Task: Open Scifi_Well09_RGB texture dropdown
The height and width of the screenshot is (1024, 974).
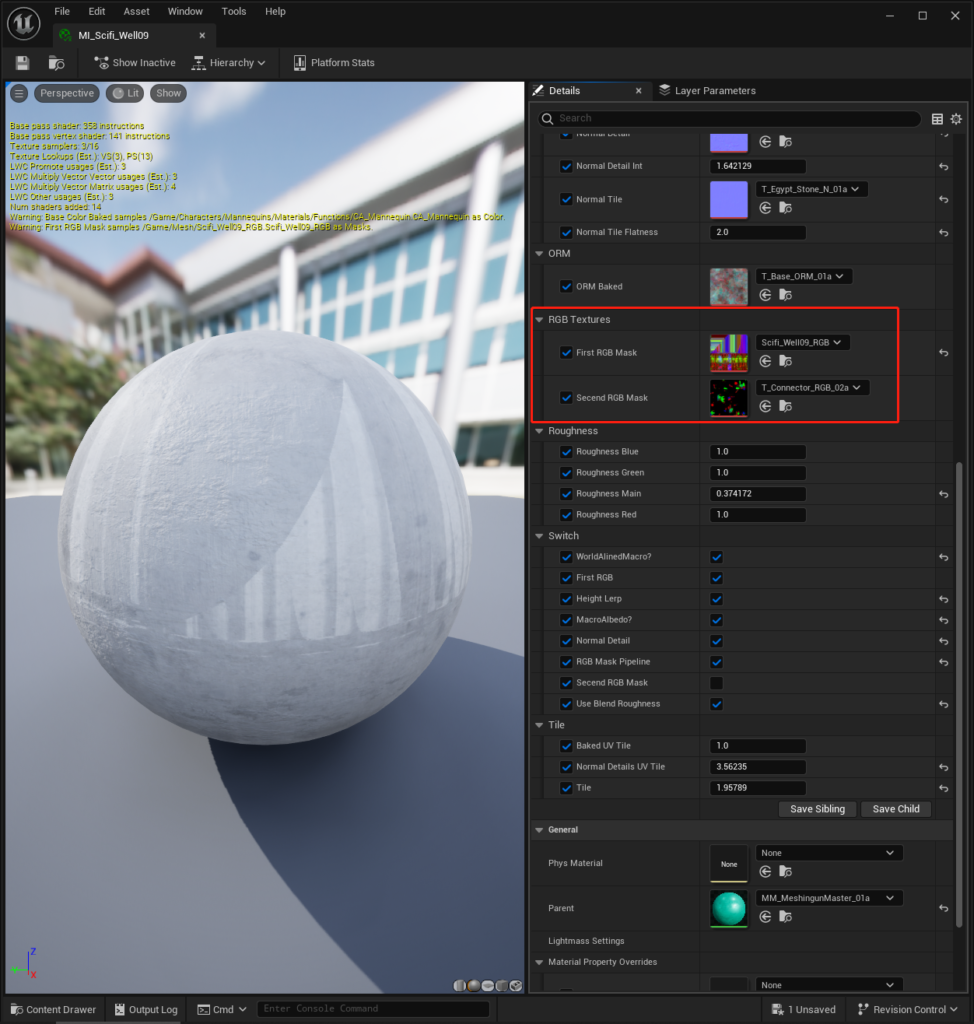Action: click(x=802, y=342)
